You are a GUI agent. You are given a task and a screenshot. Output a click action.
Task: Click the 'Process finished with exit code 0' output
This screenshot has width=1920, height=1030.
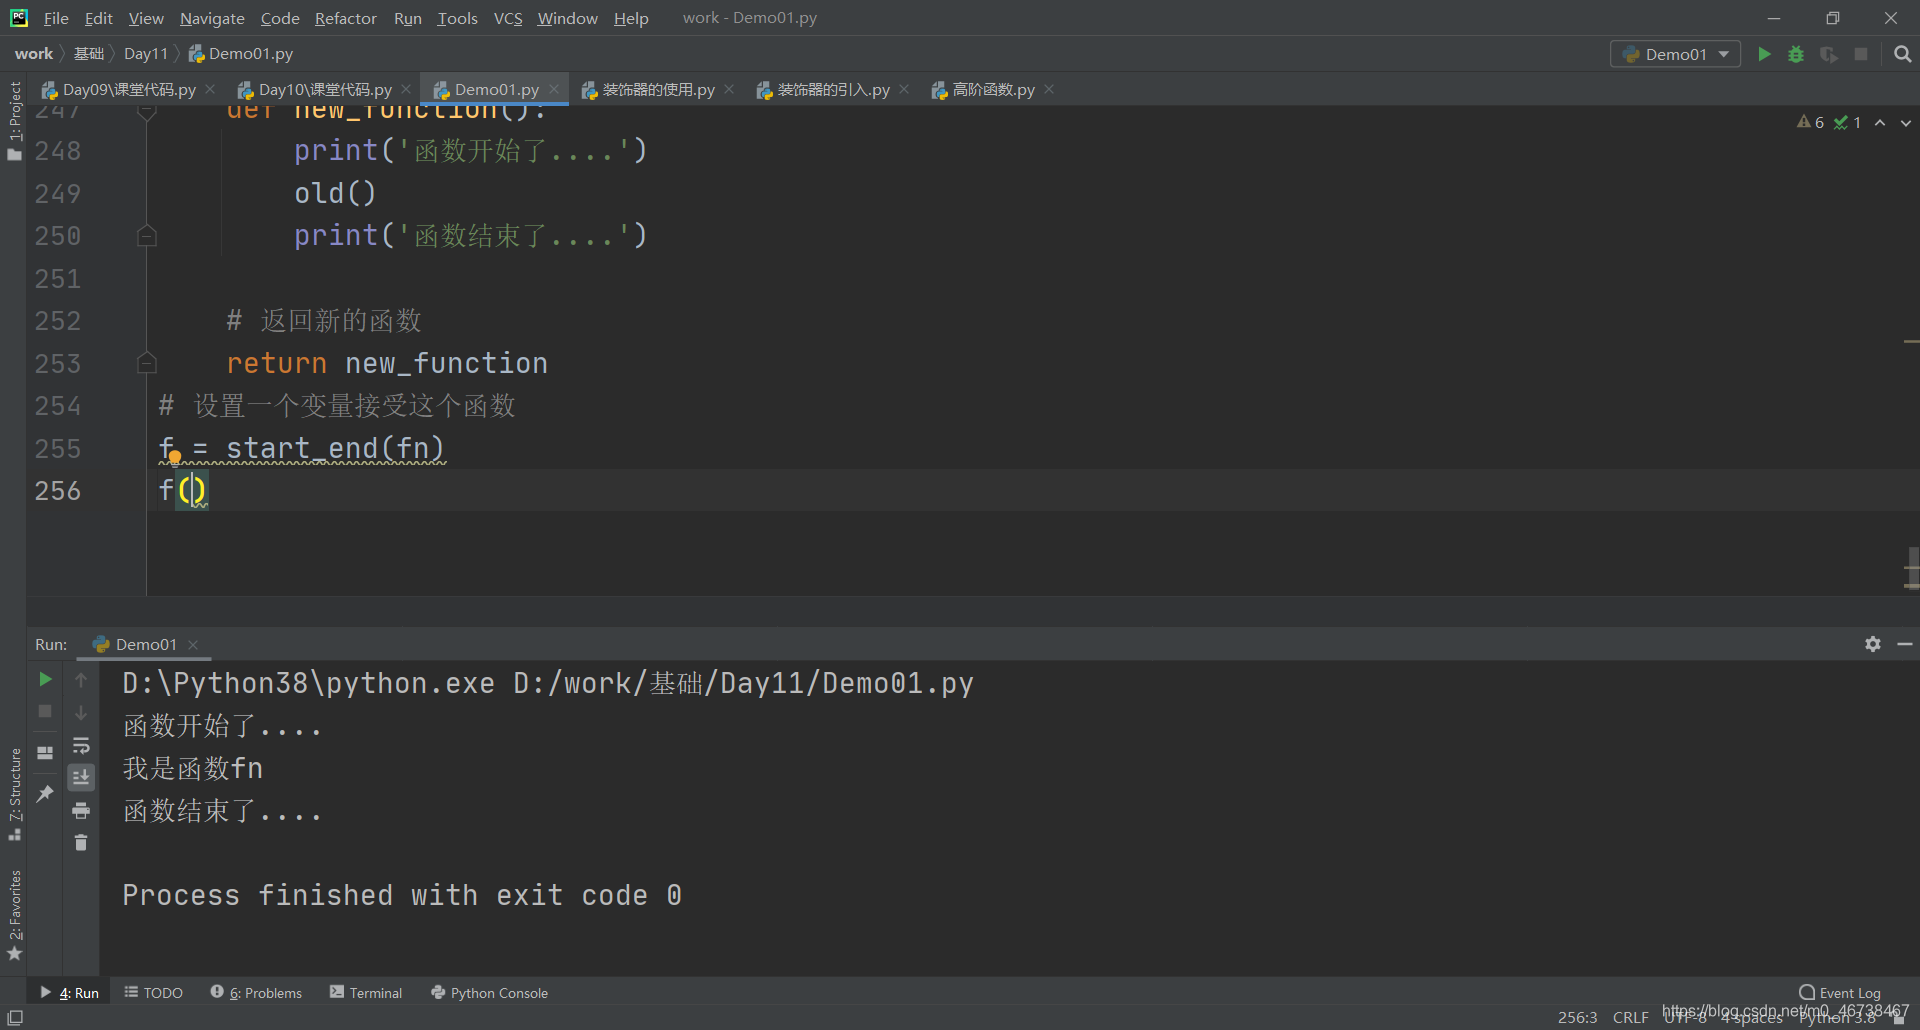[x=402, y=895]
